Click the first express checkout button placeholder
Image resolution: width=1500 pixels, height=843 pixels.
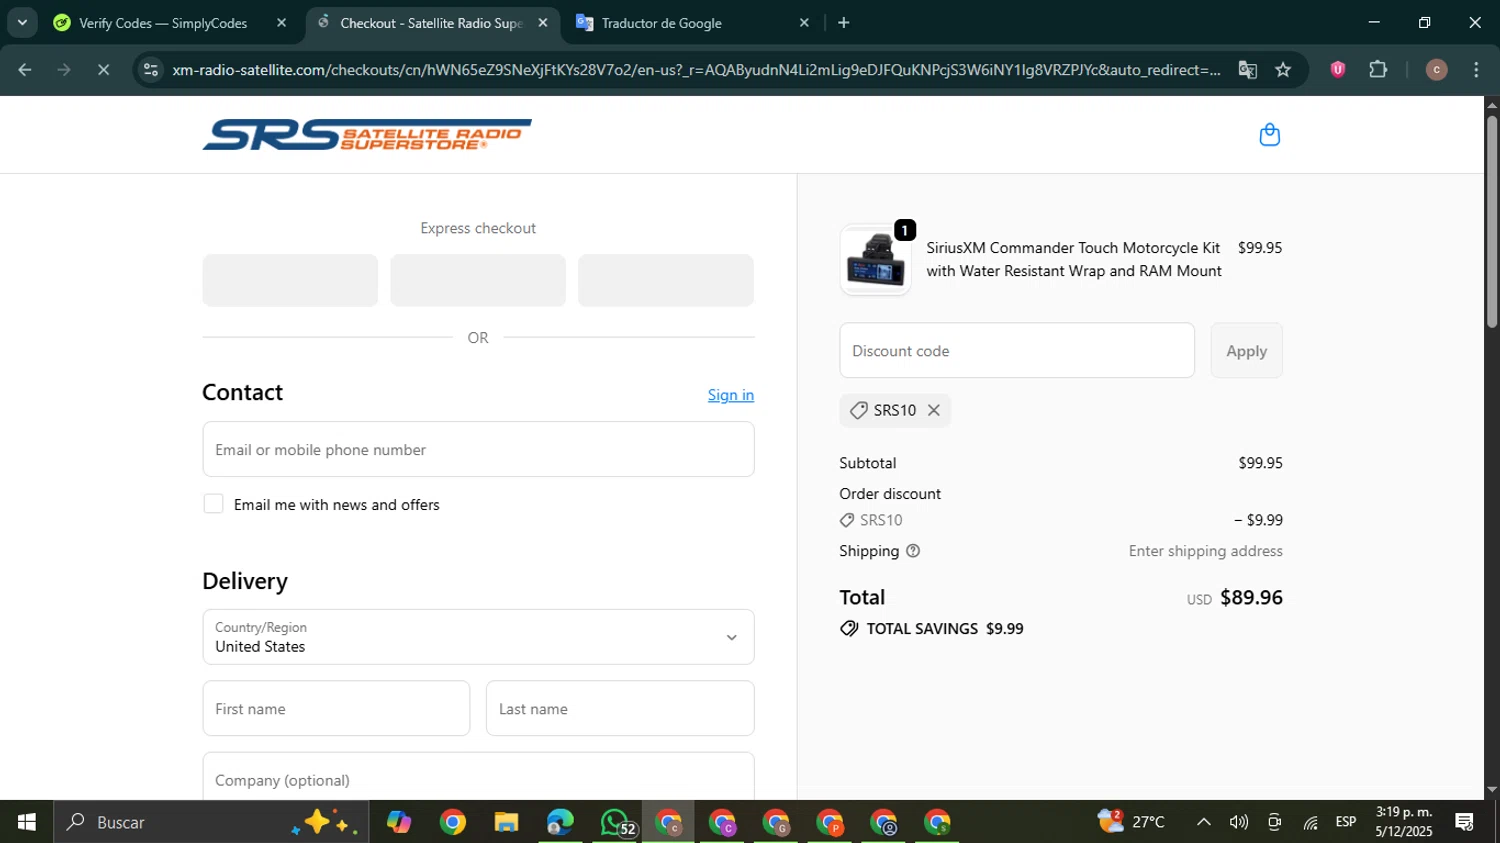(x=290, y=280)
